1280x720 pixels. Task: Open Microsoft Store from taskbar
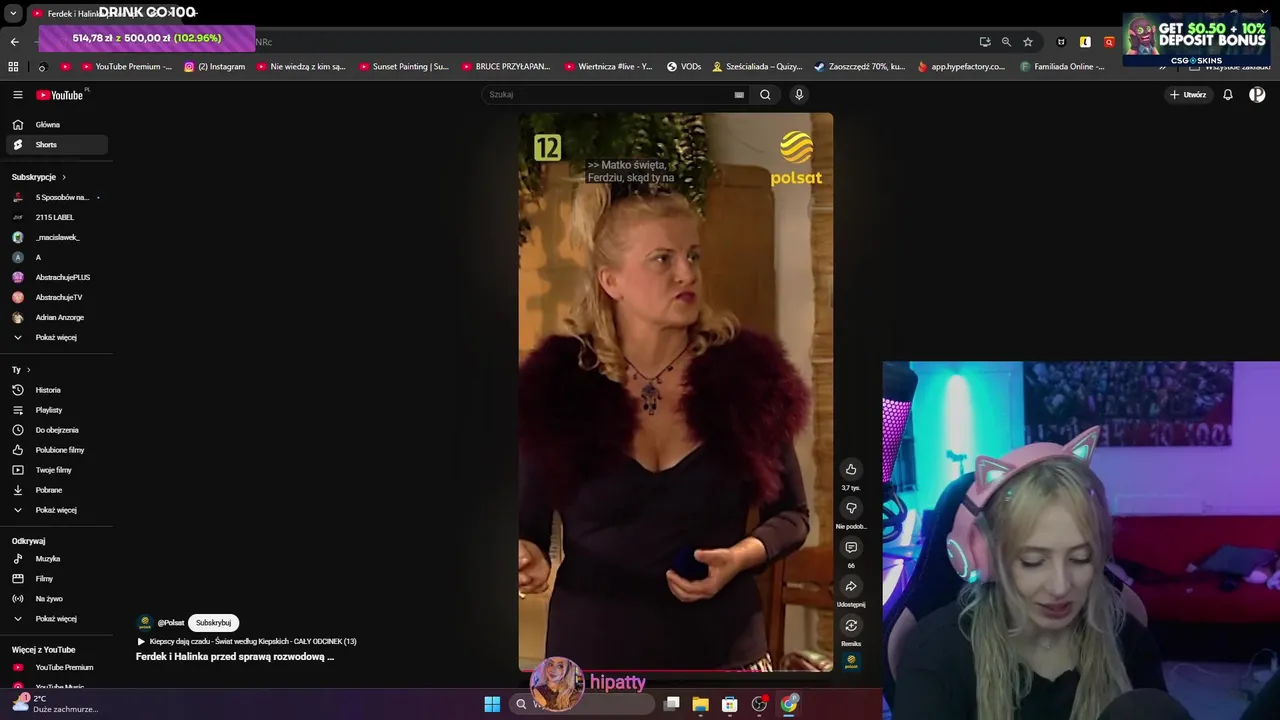(730, 704)
